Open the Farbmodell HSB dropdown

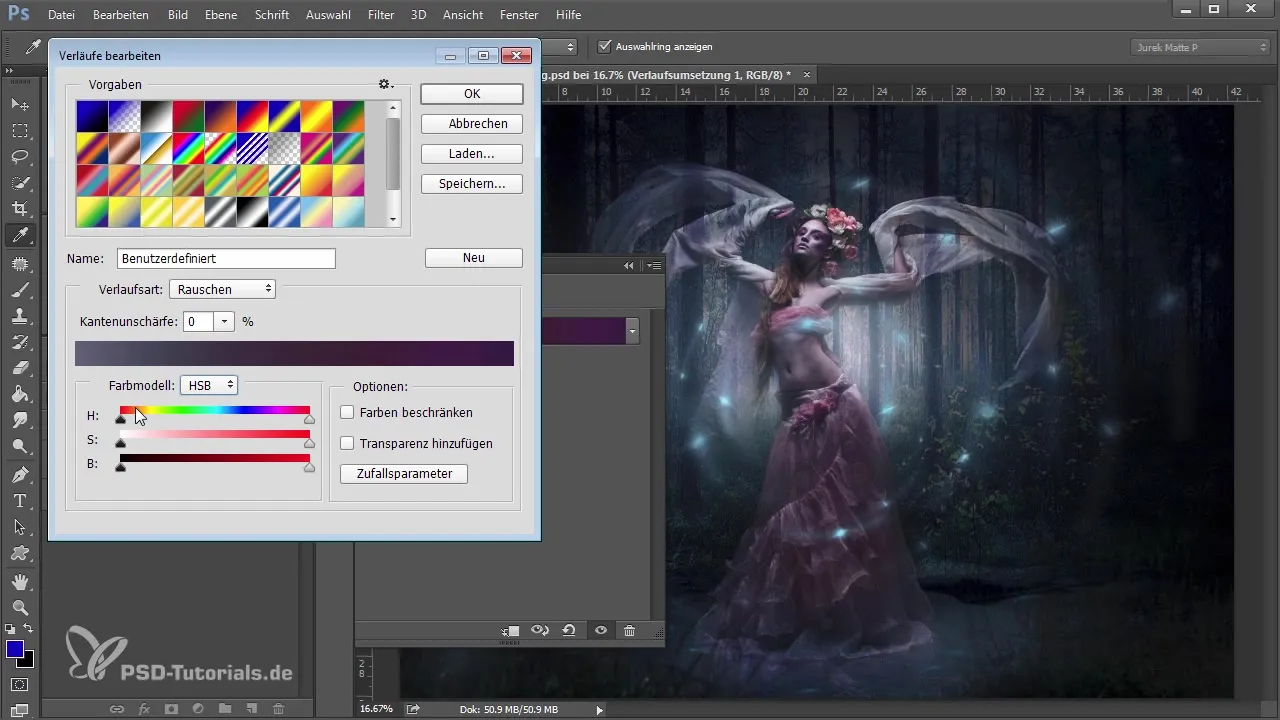point(209,385)
